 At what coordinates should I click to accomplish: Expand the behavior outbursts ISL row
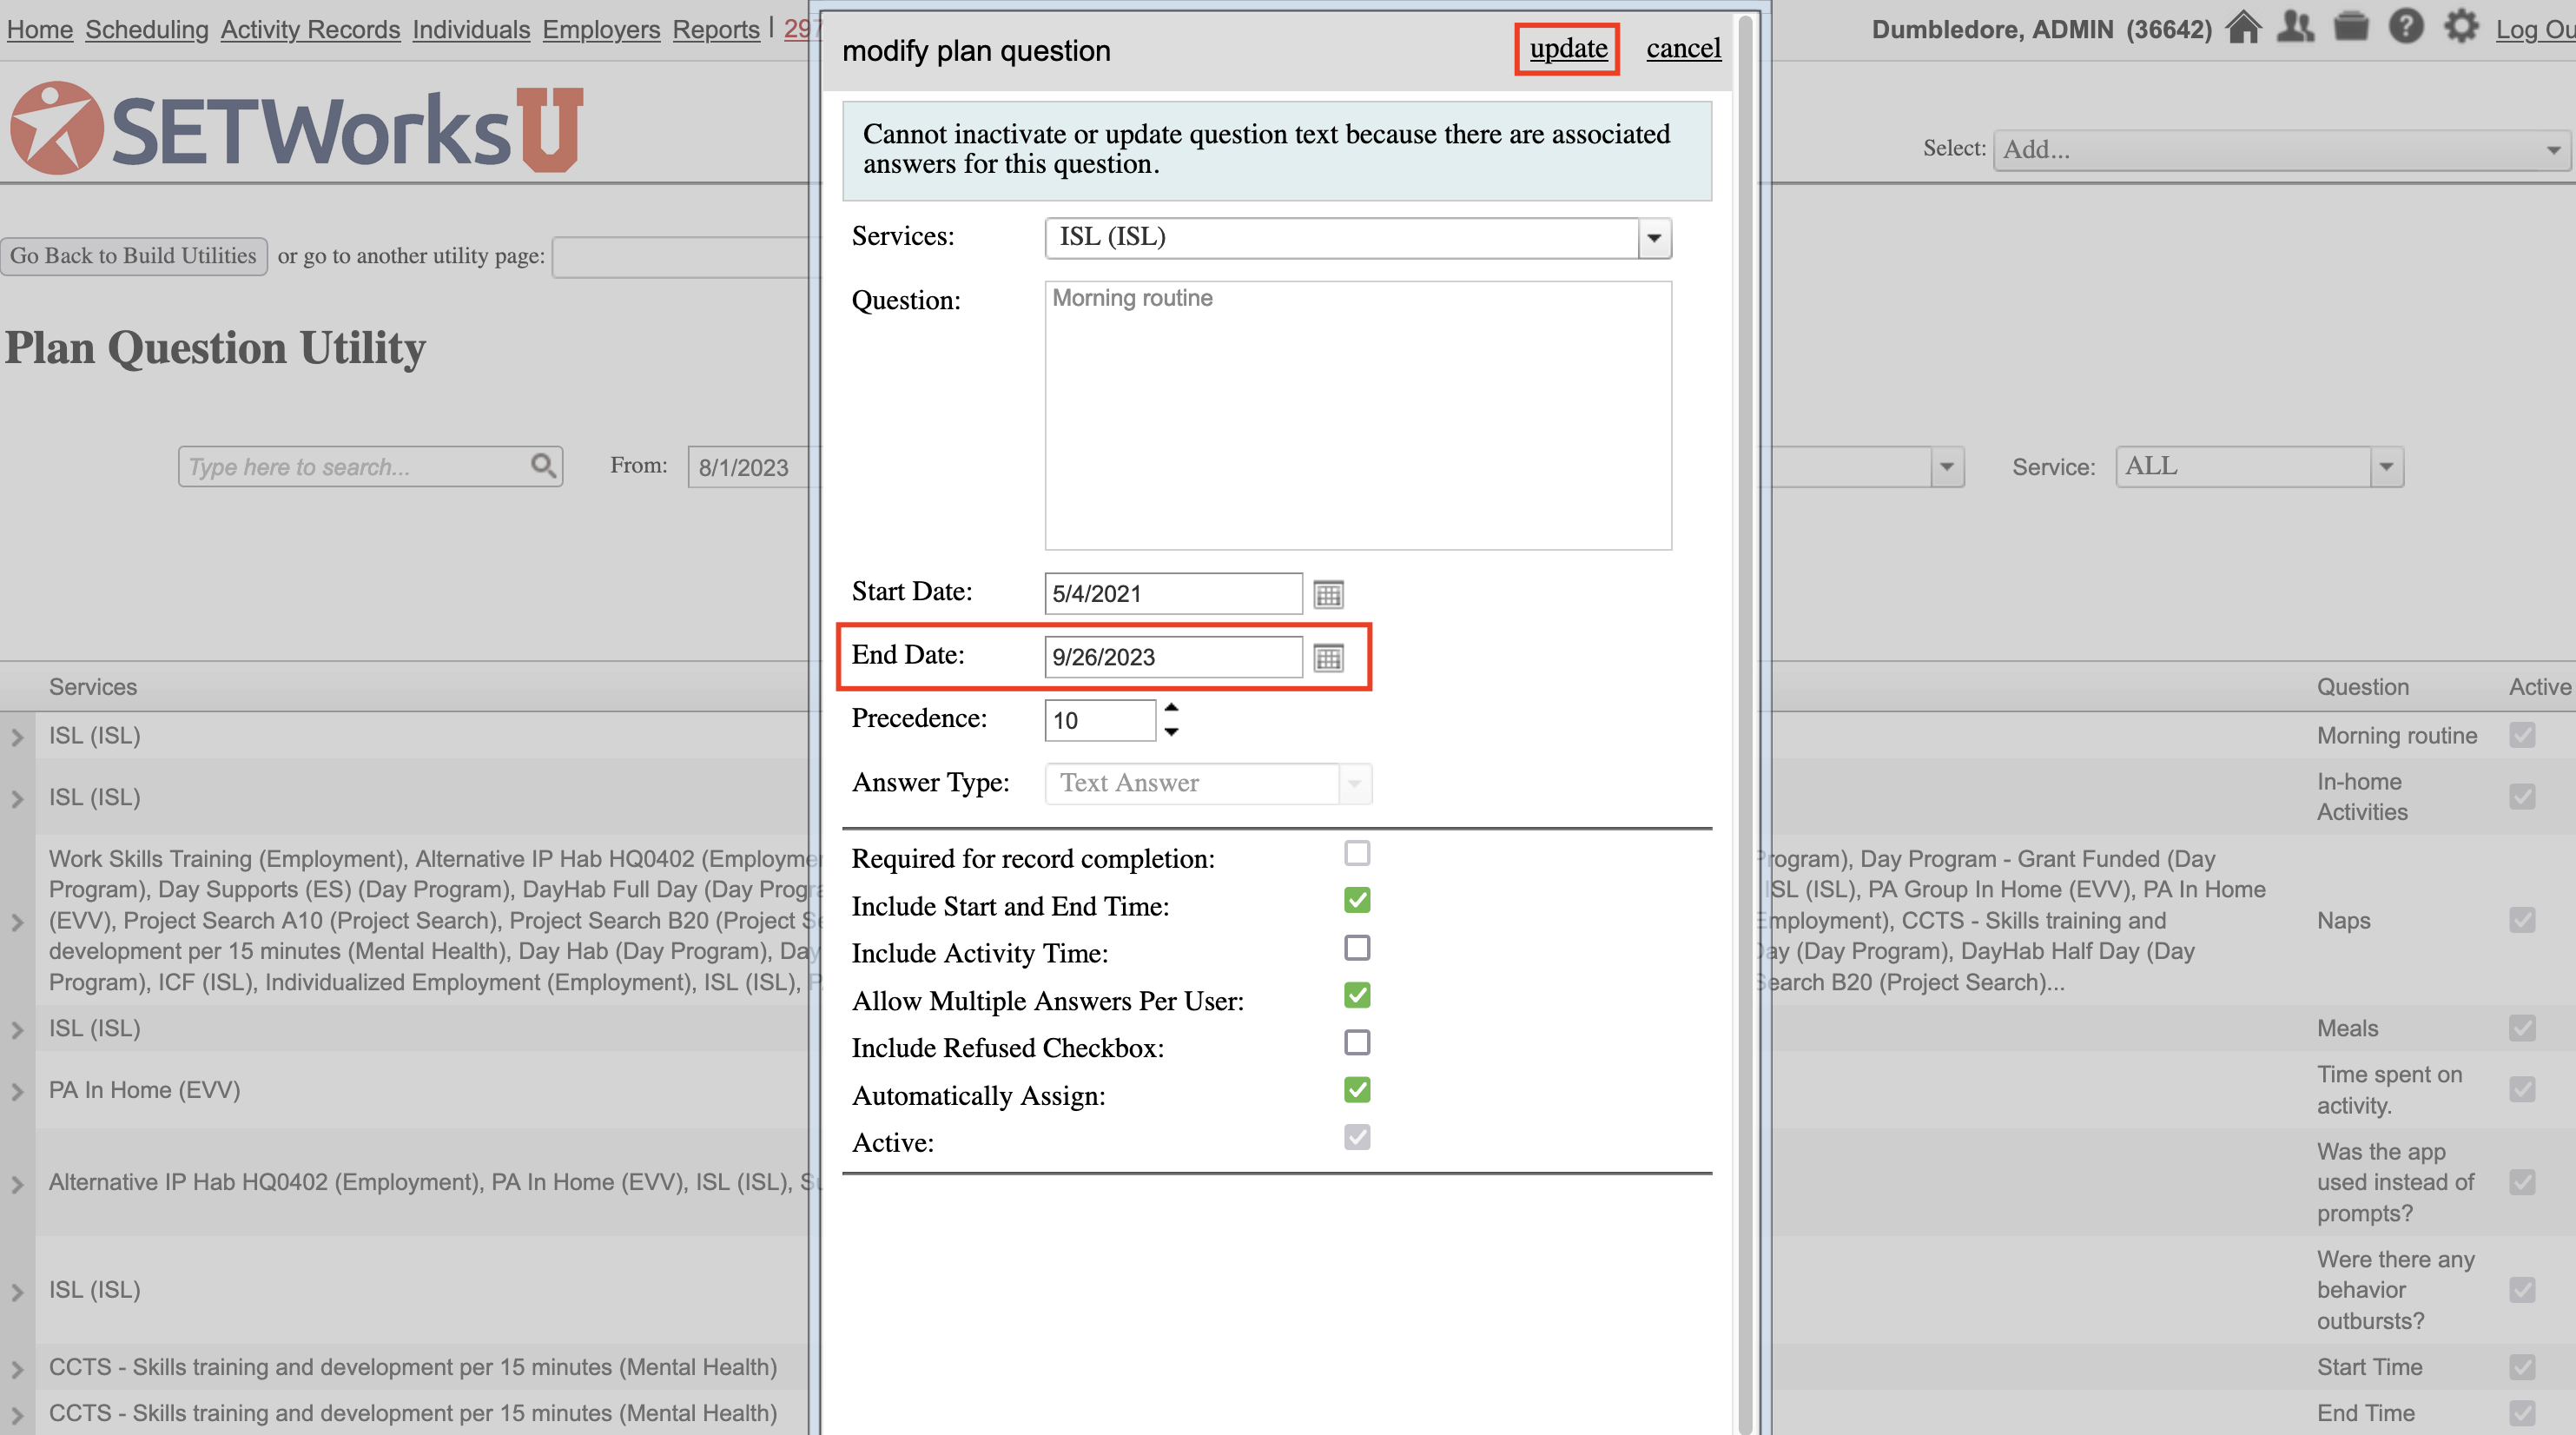17,1292
